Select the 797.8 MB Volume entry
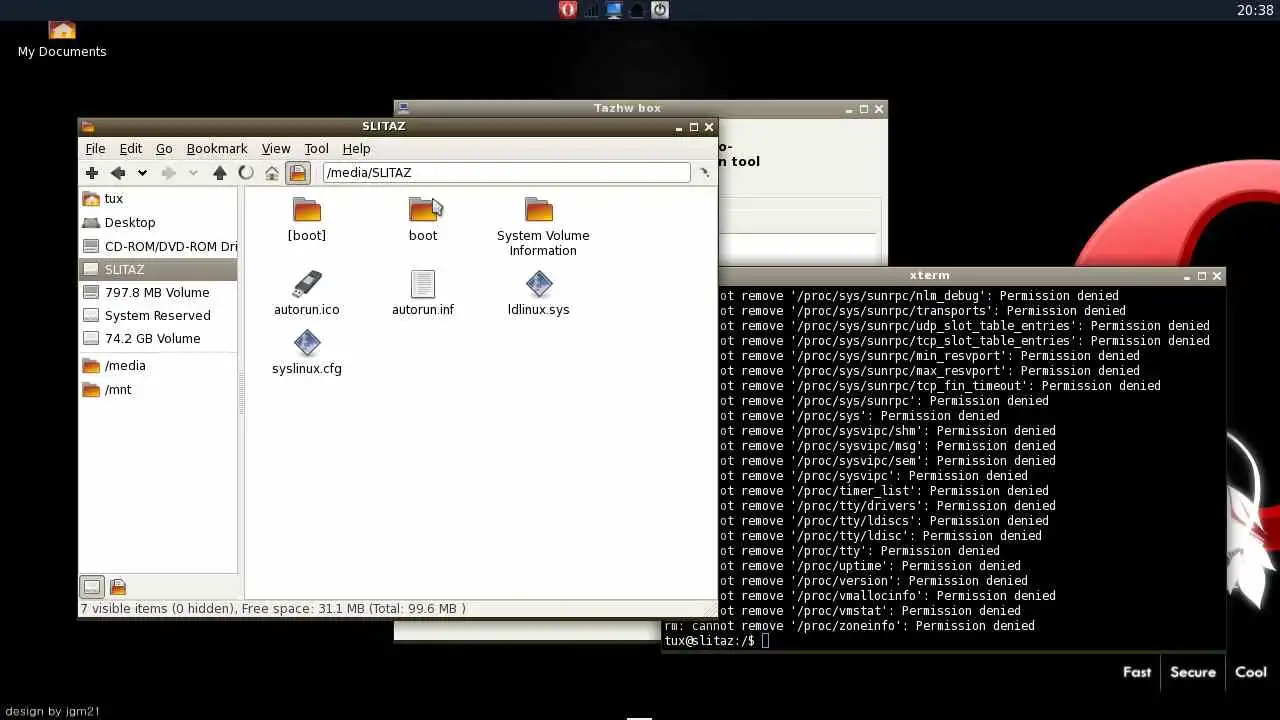This screenshot has height=720, width=1280. pyautogui.click(x=158, y=292)
